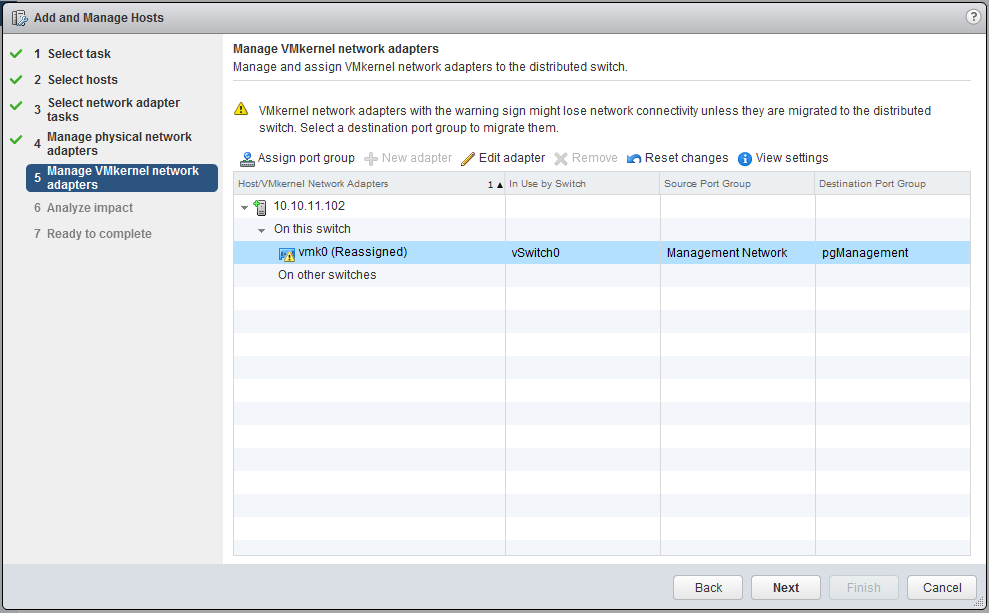Collapse the On this switch group
The height and width of the screenshot is (613, 989).
click(262, 230)
